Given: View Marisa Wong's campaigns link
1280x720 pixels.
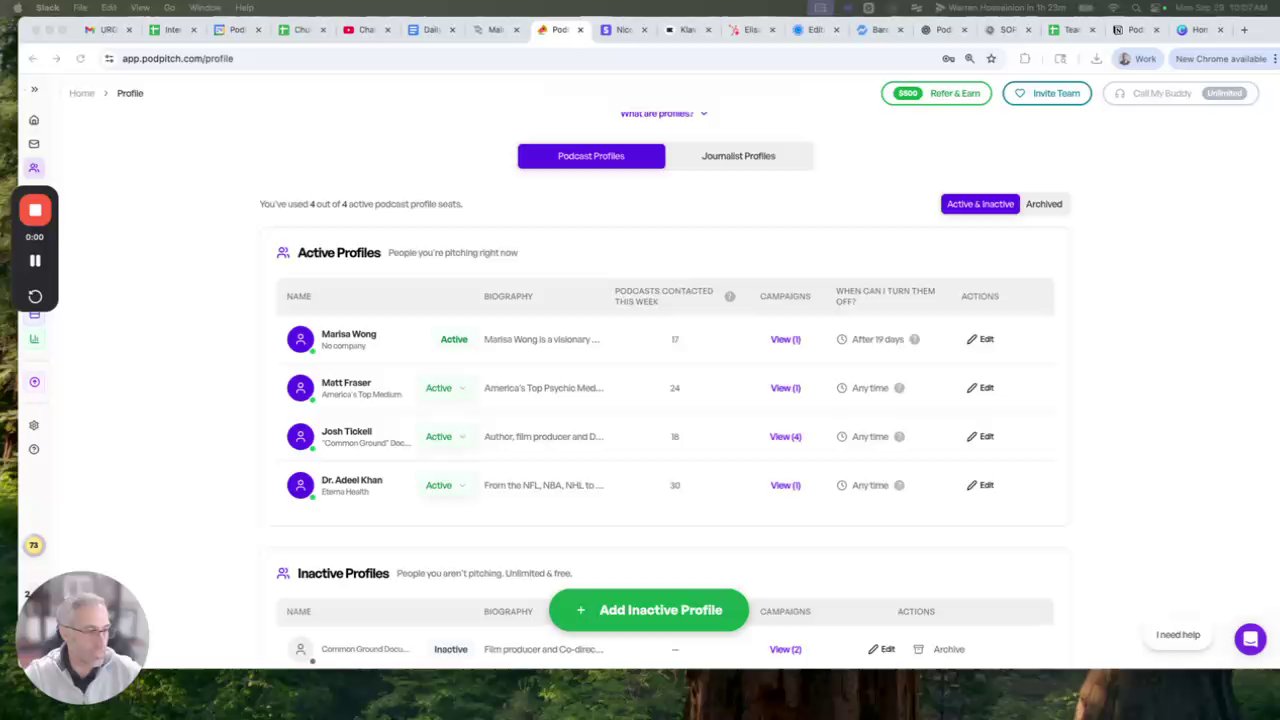Looking at the screenshot, I should pyautogui.click(x=785, y=339).
